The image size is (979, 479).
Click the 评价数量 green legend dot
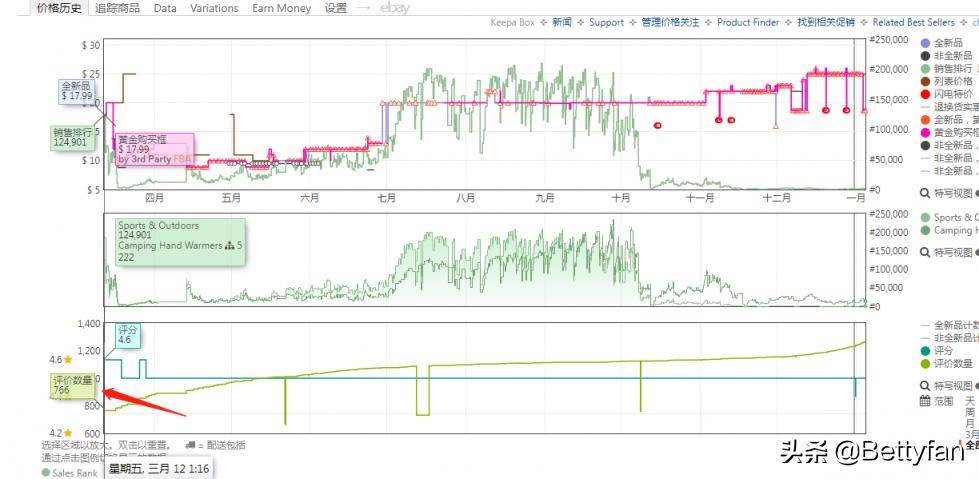pyautogui.click(x=925, y=364)
